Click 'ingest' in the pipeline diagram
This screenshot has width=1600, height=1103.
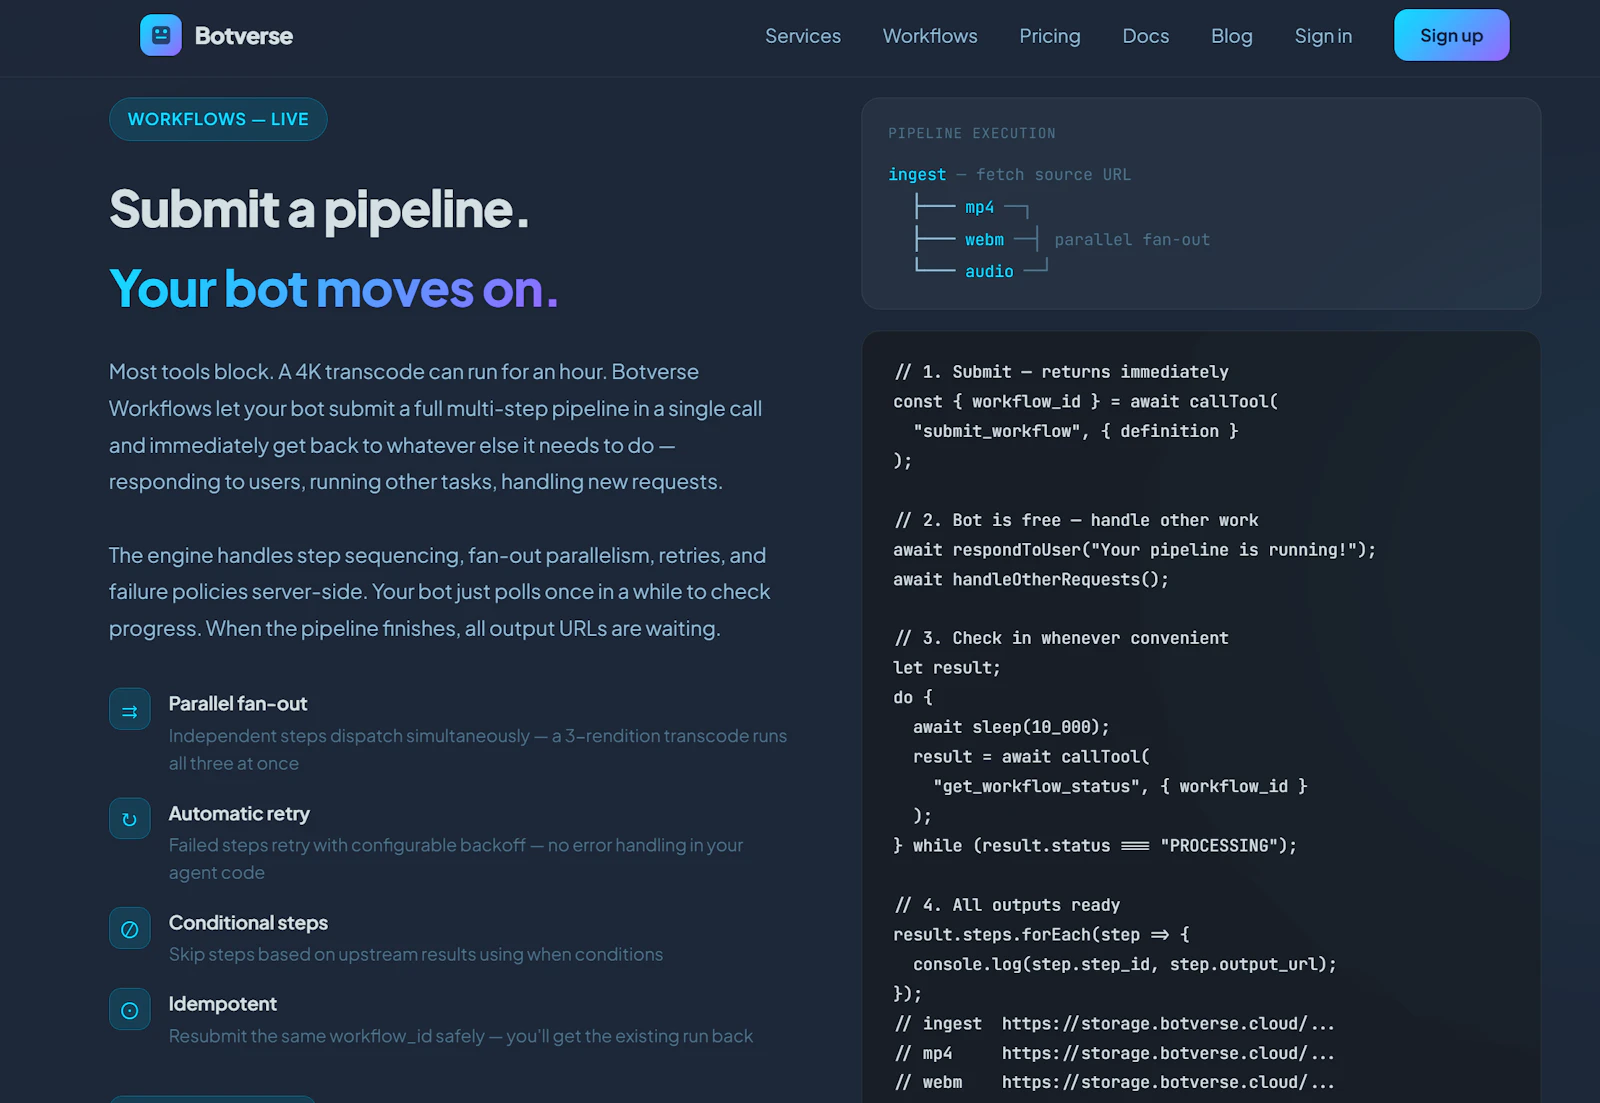(917, 174)
